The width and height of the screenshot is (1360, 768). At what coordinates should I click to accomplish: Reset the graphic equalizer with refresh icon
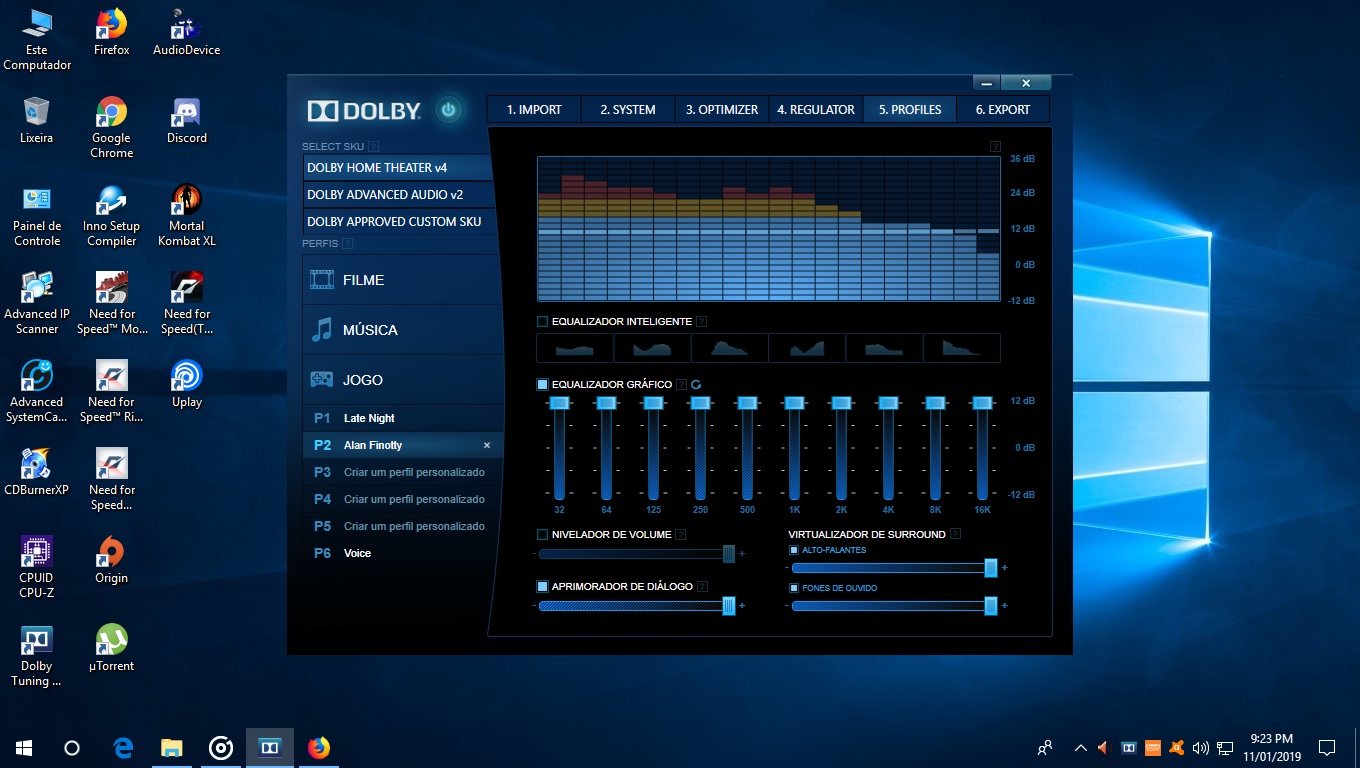[696, 385]
